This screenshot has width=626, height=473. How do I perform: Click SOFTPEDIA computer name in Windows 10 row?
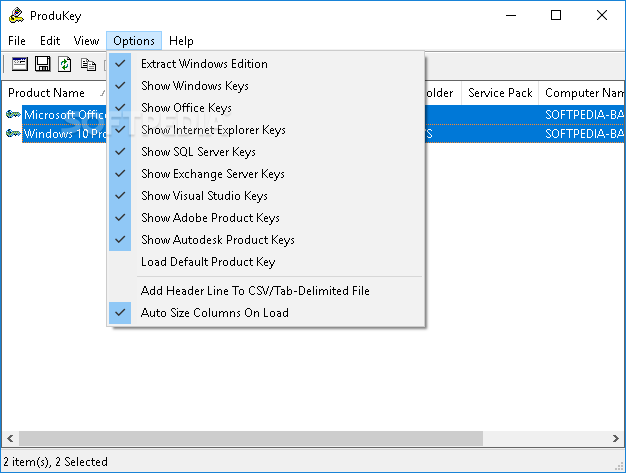click(584, 133)
